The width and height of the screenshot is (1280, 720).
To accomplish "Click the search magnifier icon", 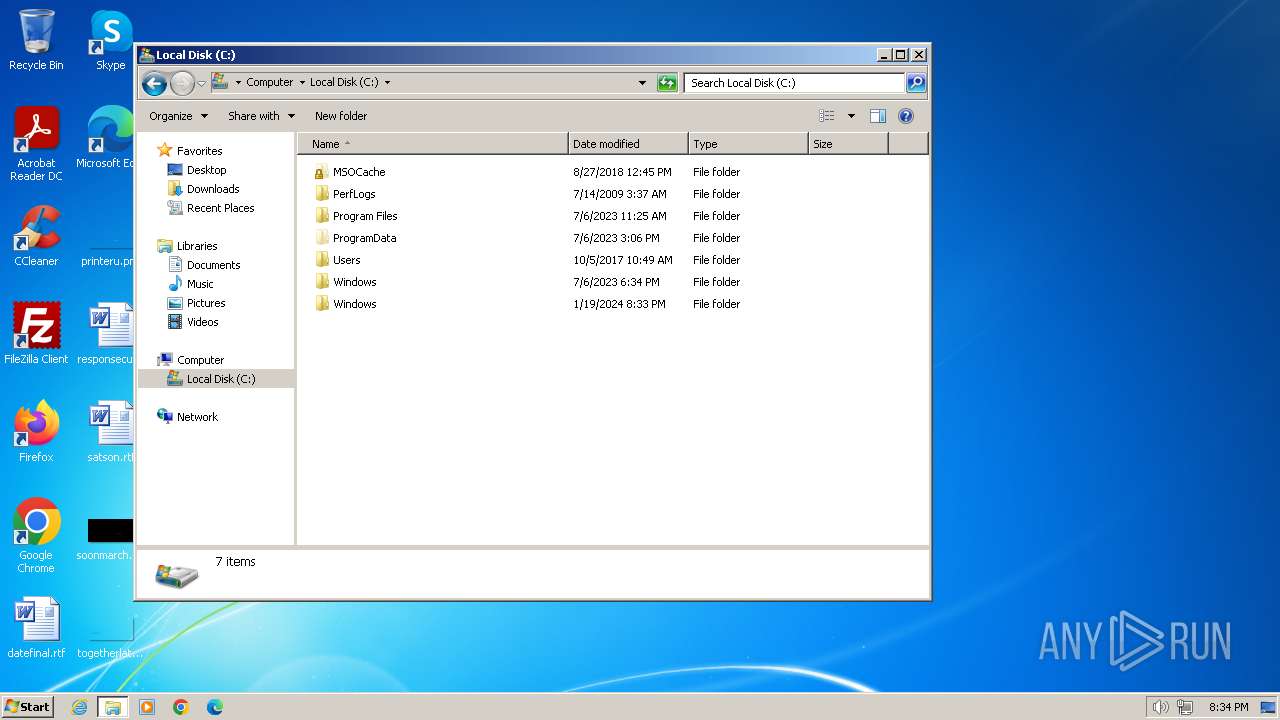I will point(915,83).
